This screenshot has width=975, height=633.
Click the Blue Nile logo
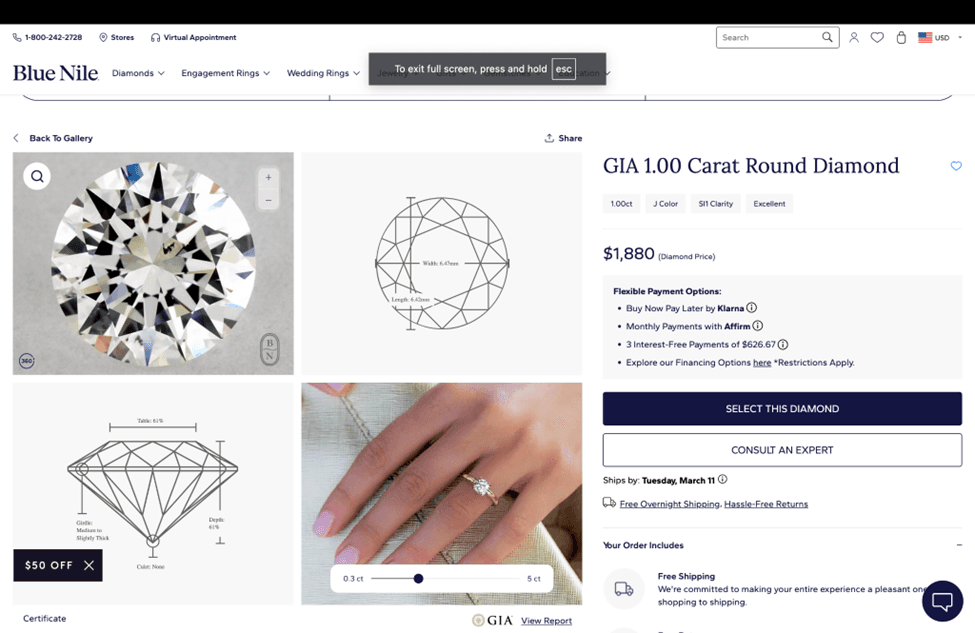pyautogui.click(x=55, y=73)
